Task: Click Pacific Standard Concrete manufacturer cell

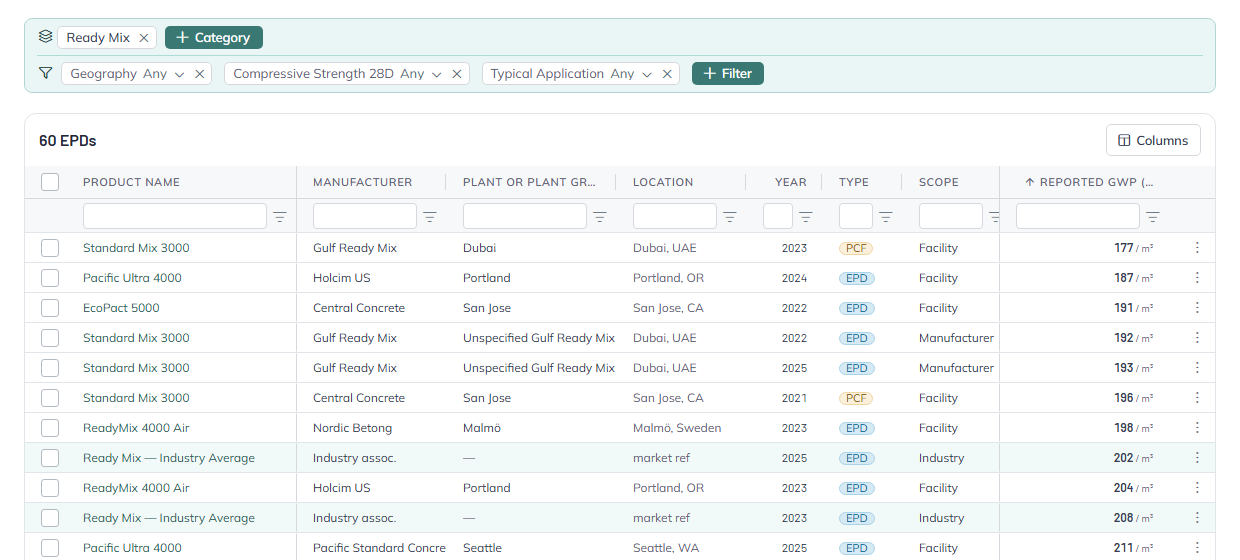Action: [x=379, y=548]
